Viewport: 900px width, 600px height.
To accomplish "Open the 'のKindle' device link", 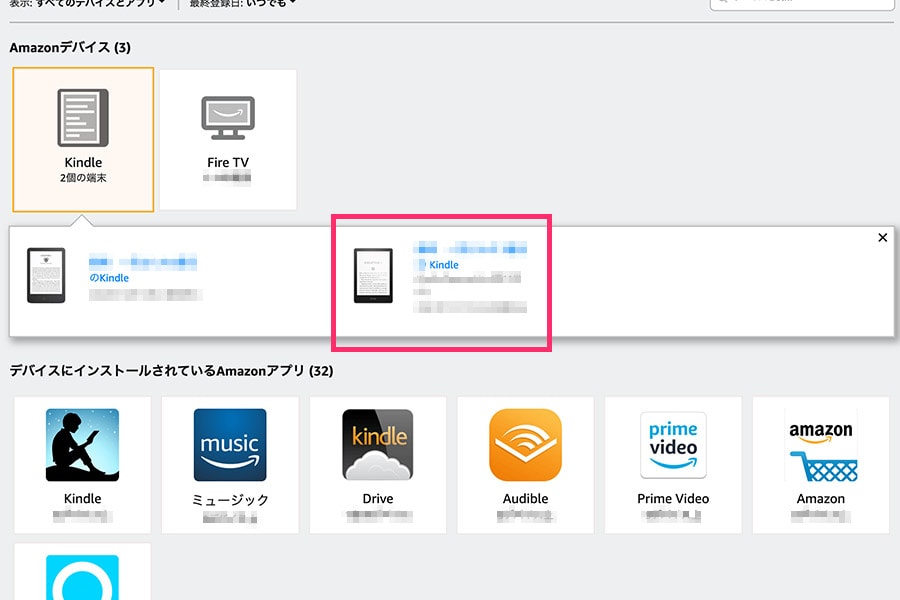I will click(x=109, y=278).
